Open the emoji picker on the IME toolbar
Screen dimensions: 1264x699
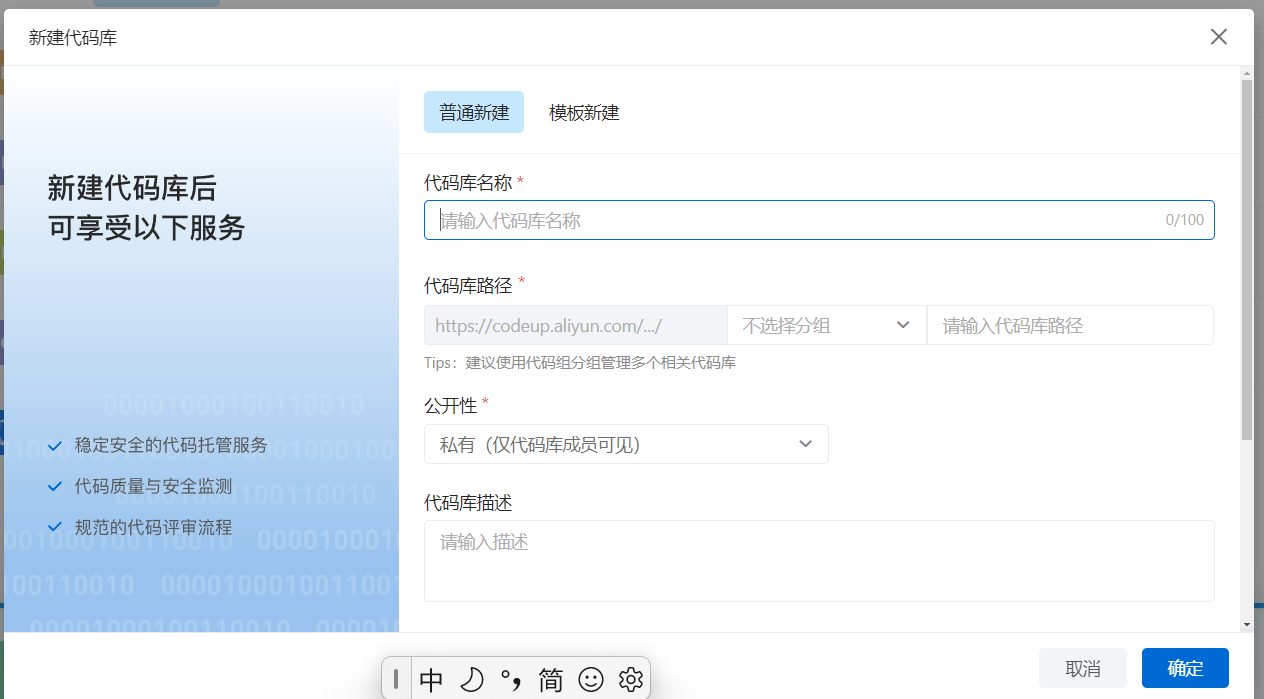pos(591,679)
